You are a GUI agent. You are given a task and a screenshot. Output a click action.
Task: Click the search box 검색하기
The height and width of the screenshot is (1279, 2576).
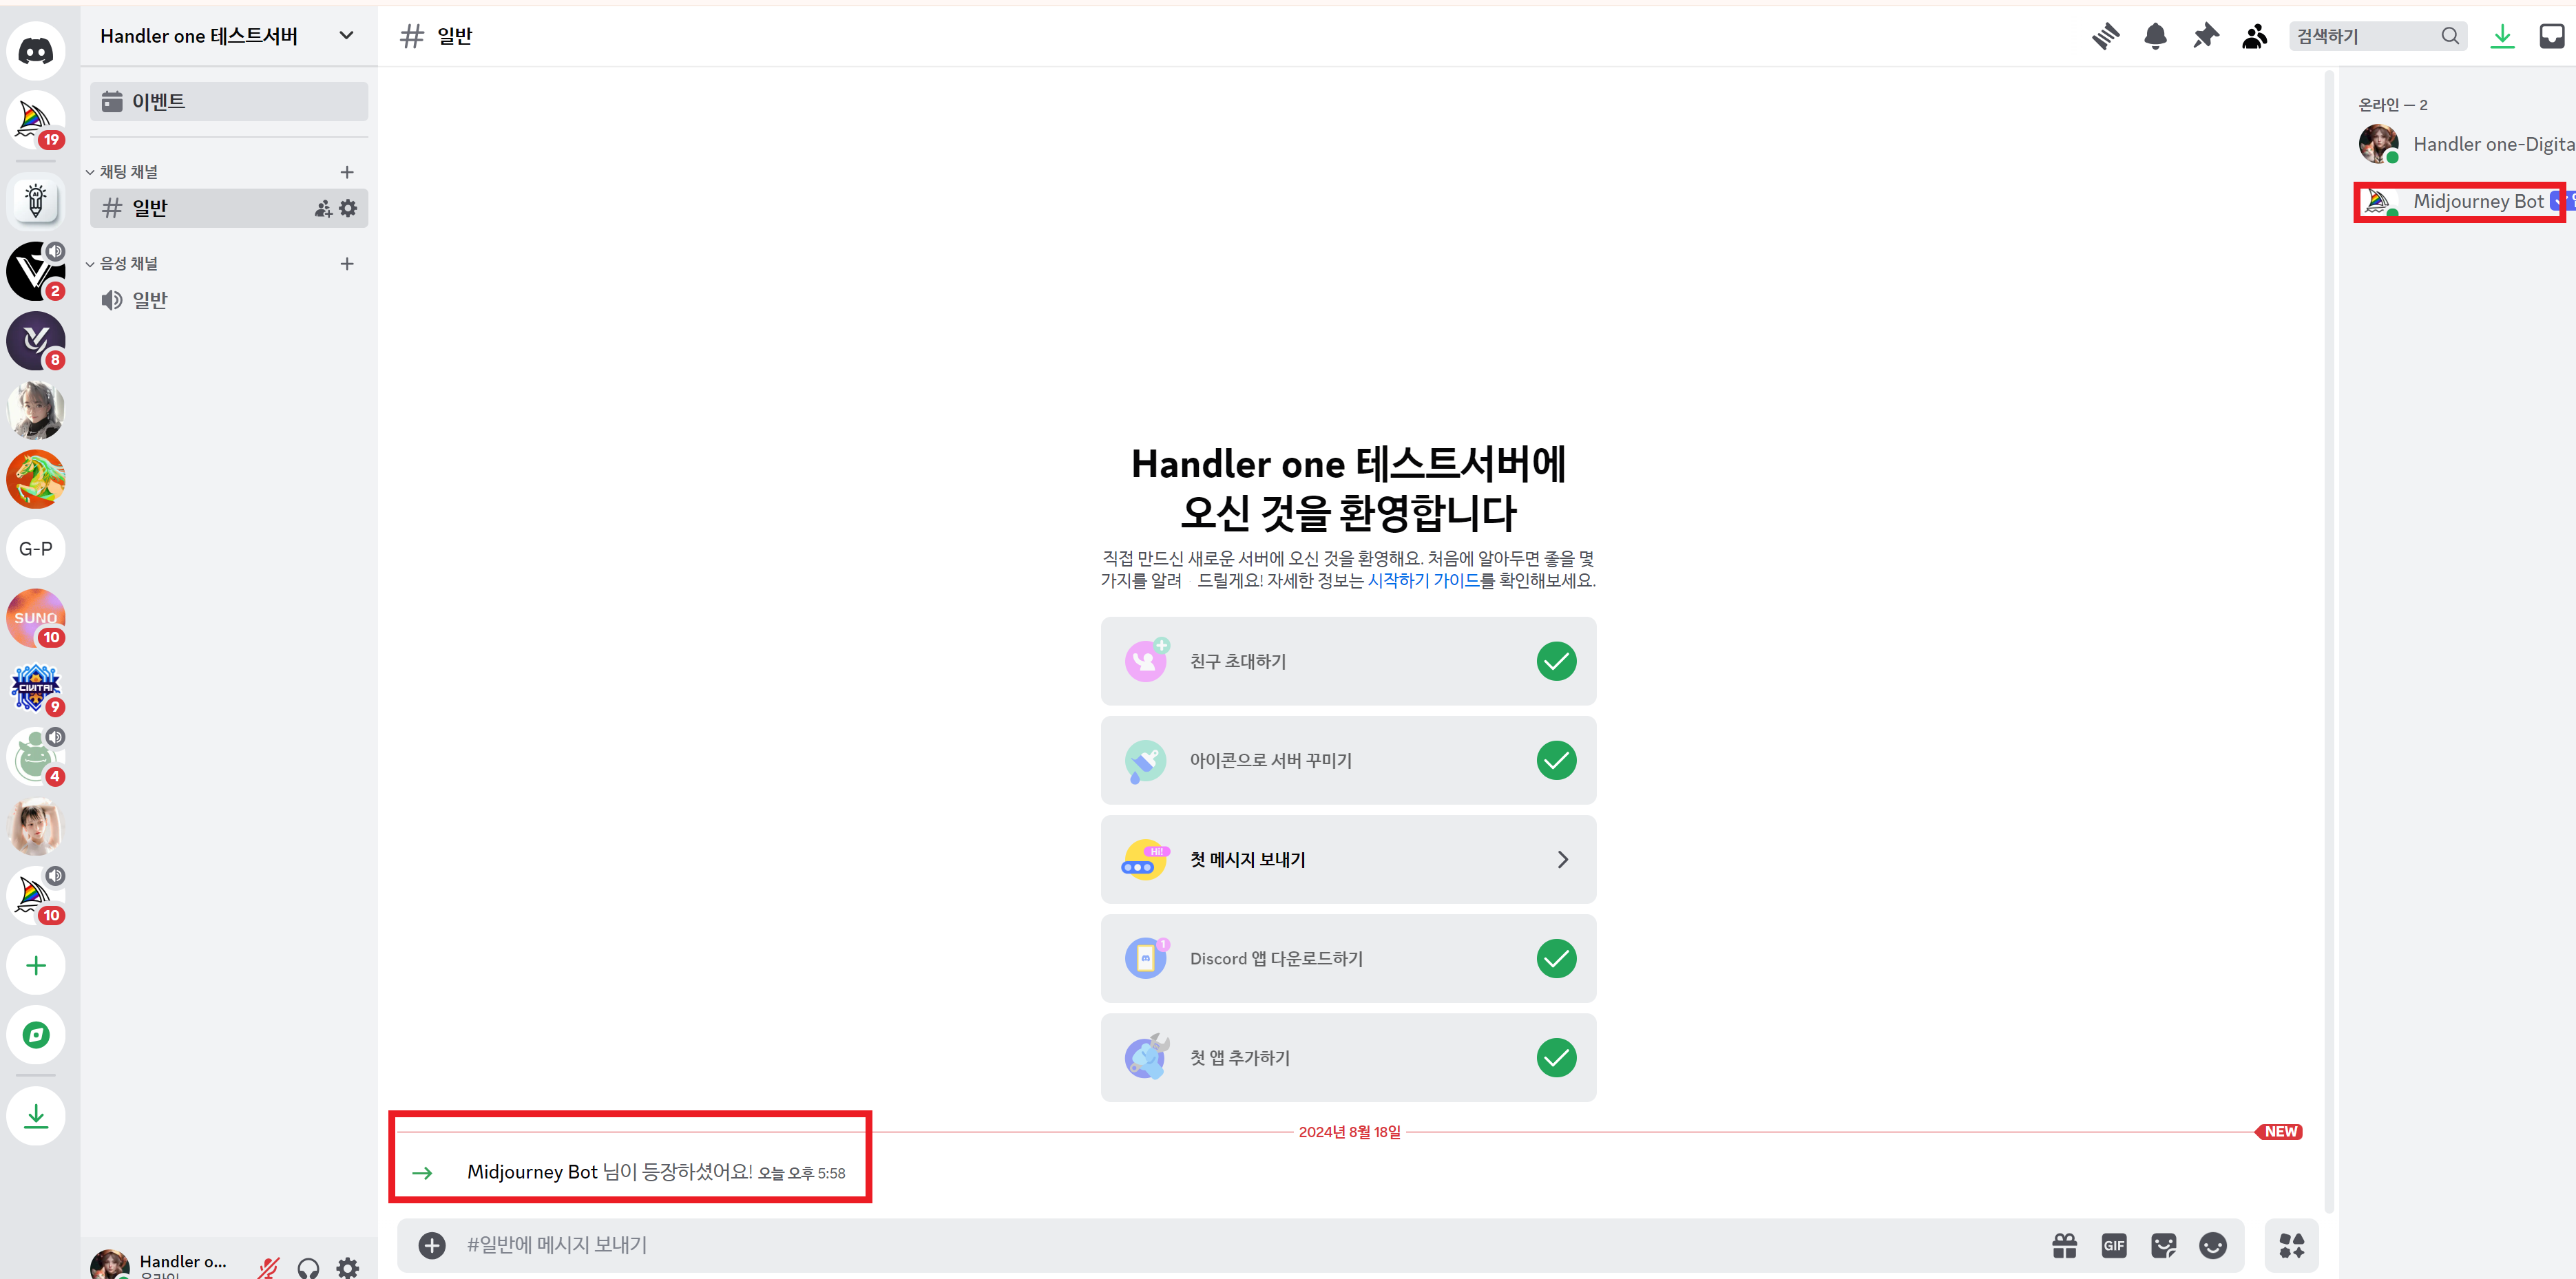tap(2377, 36)
